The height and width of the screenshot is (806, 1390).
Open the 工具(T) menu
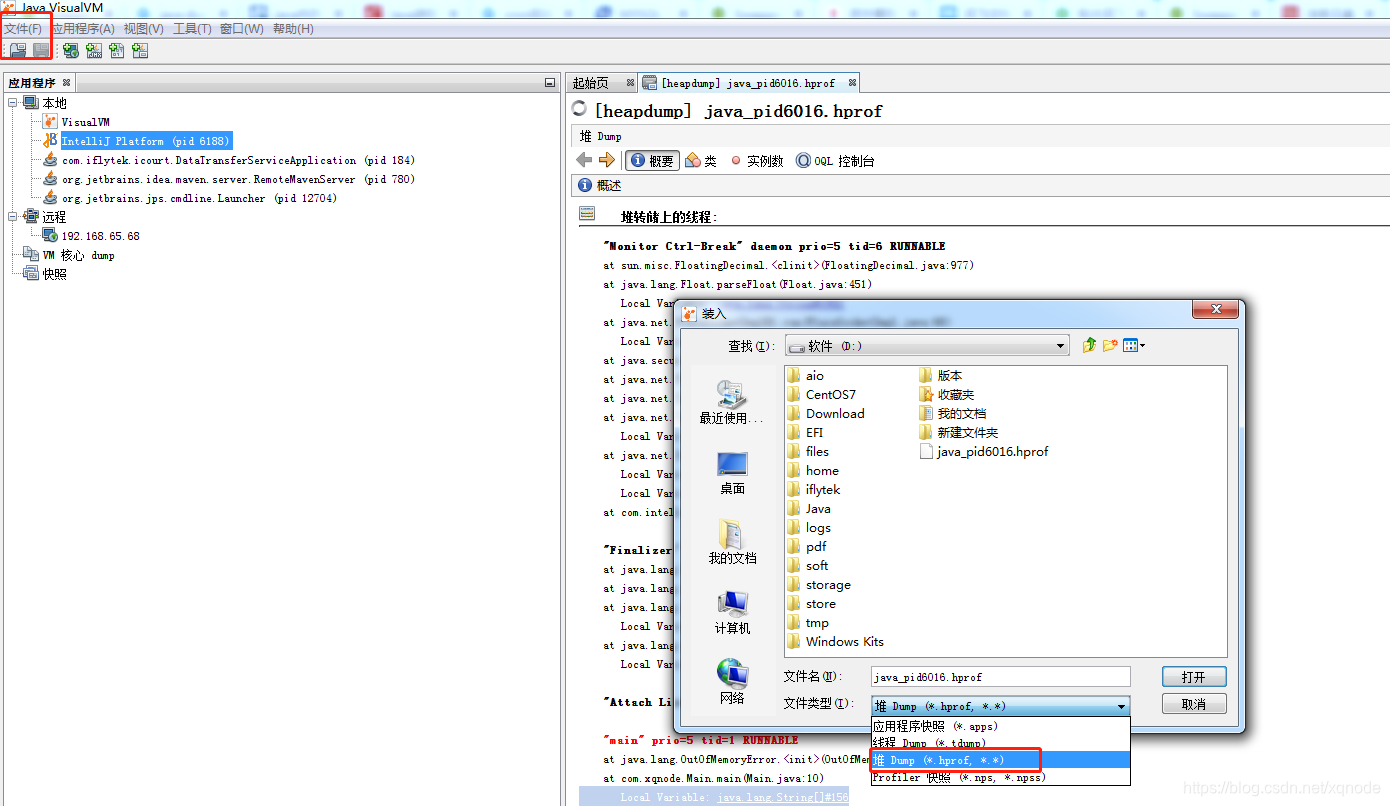(192, 29)
